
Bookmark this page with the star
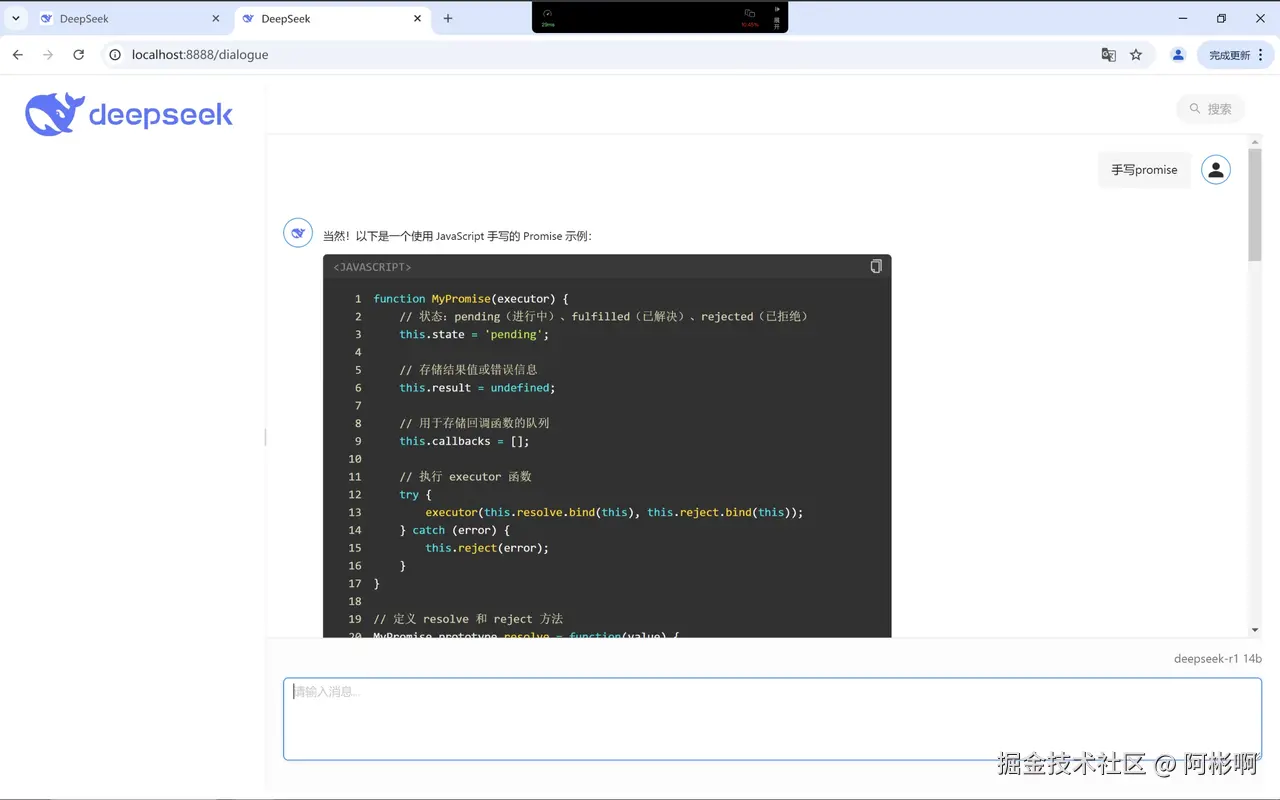1136,55
